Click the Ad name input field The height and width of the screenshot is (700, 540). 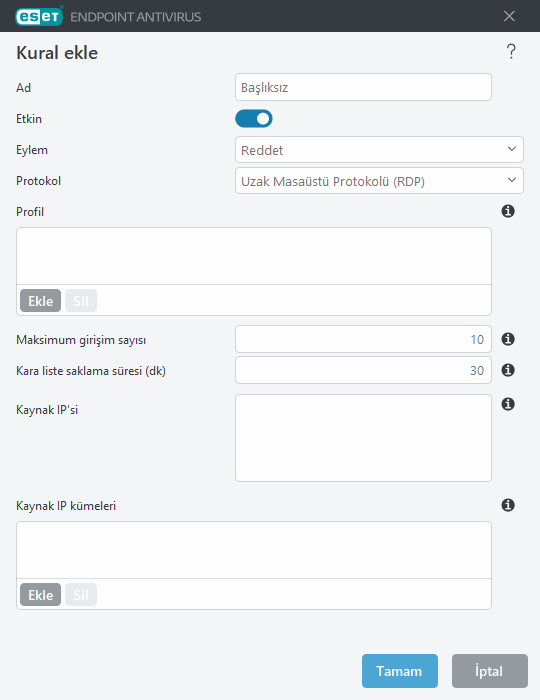point(363,87)
